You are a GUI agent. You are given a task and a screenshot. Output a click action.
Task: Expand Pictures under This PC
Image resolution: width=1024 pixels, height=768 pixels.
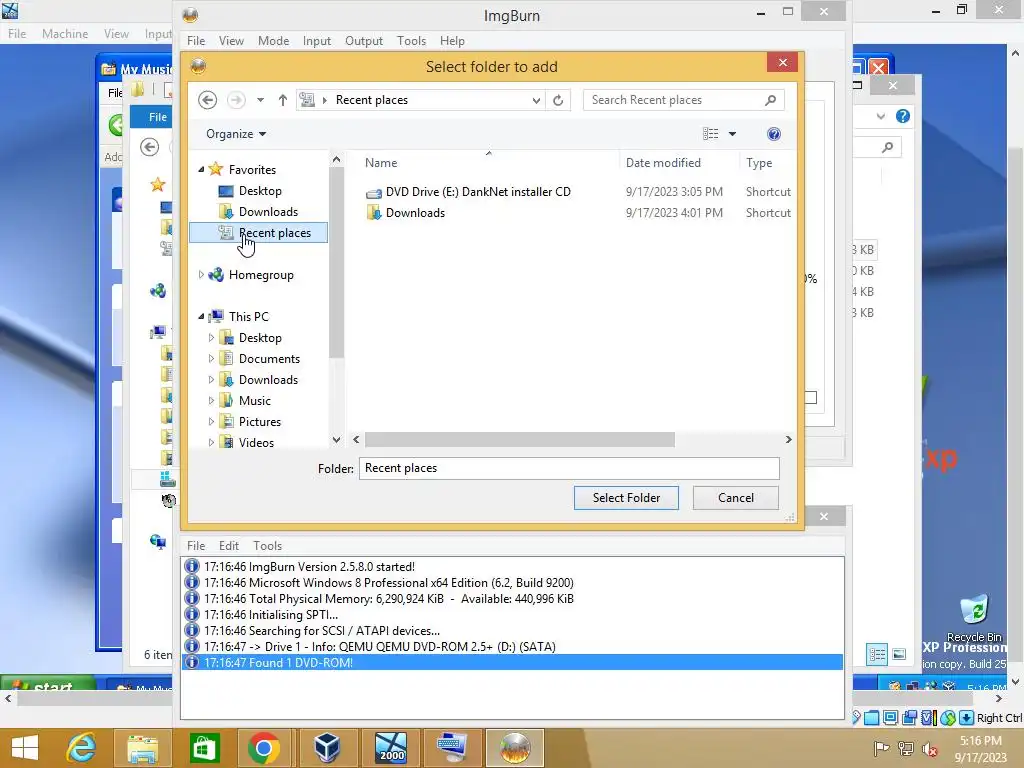pyautogui.click(x=211, y=422)
